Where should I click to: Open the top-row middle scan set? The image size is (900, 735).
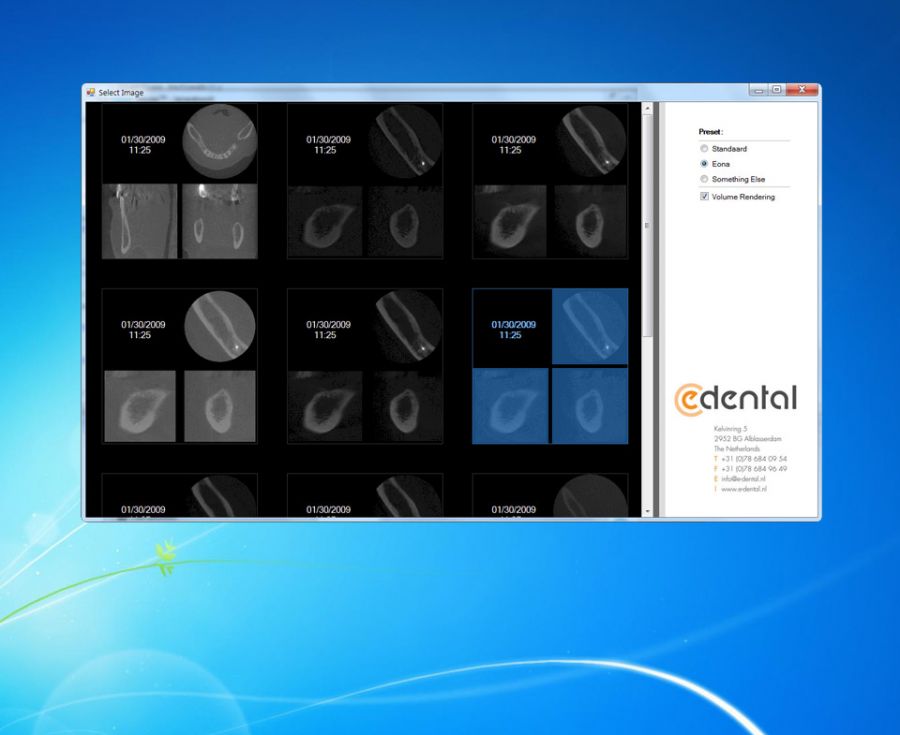click(365, 181)
